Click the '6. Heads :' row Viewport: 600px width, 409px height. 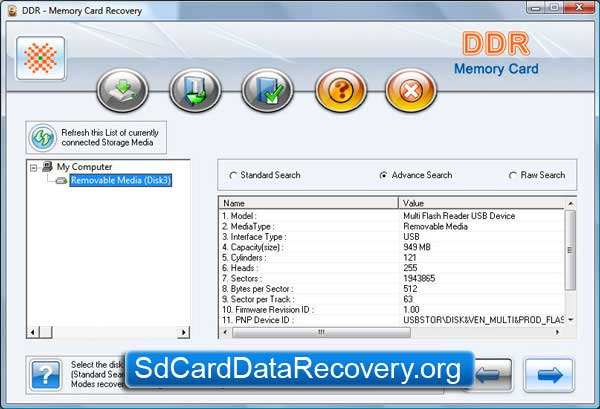coord(392,268)
